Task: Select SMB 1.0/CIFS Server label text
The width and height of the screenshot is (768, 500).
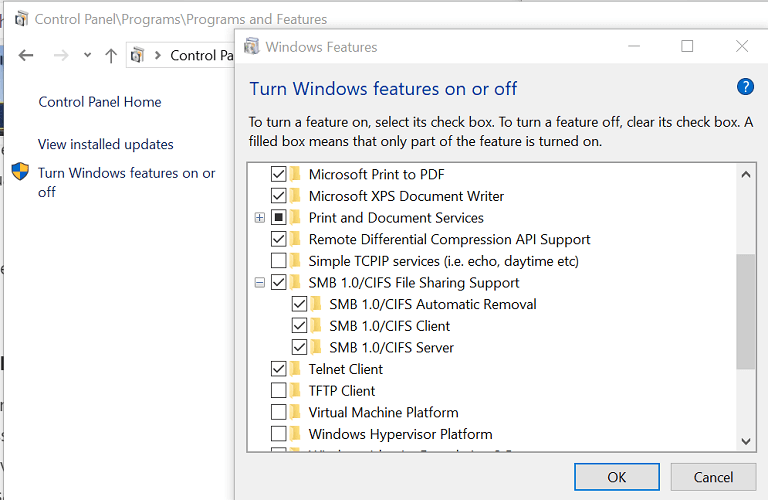Action: (x=391, y=347)
